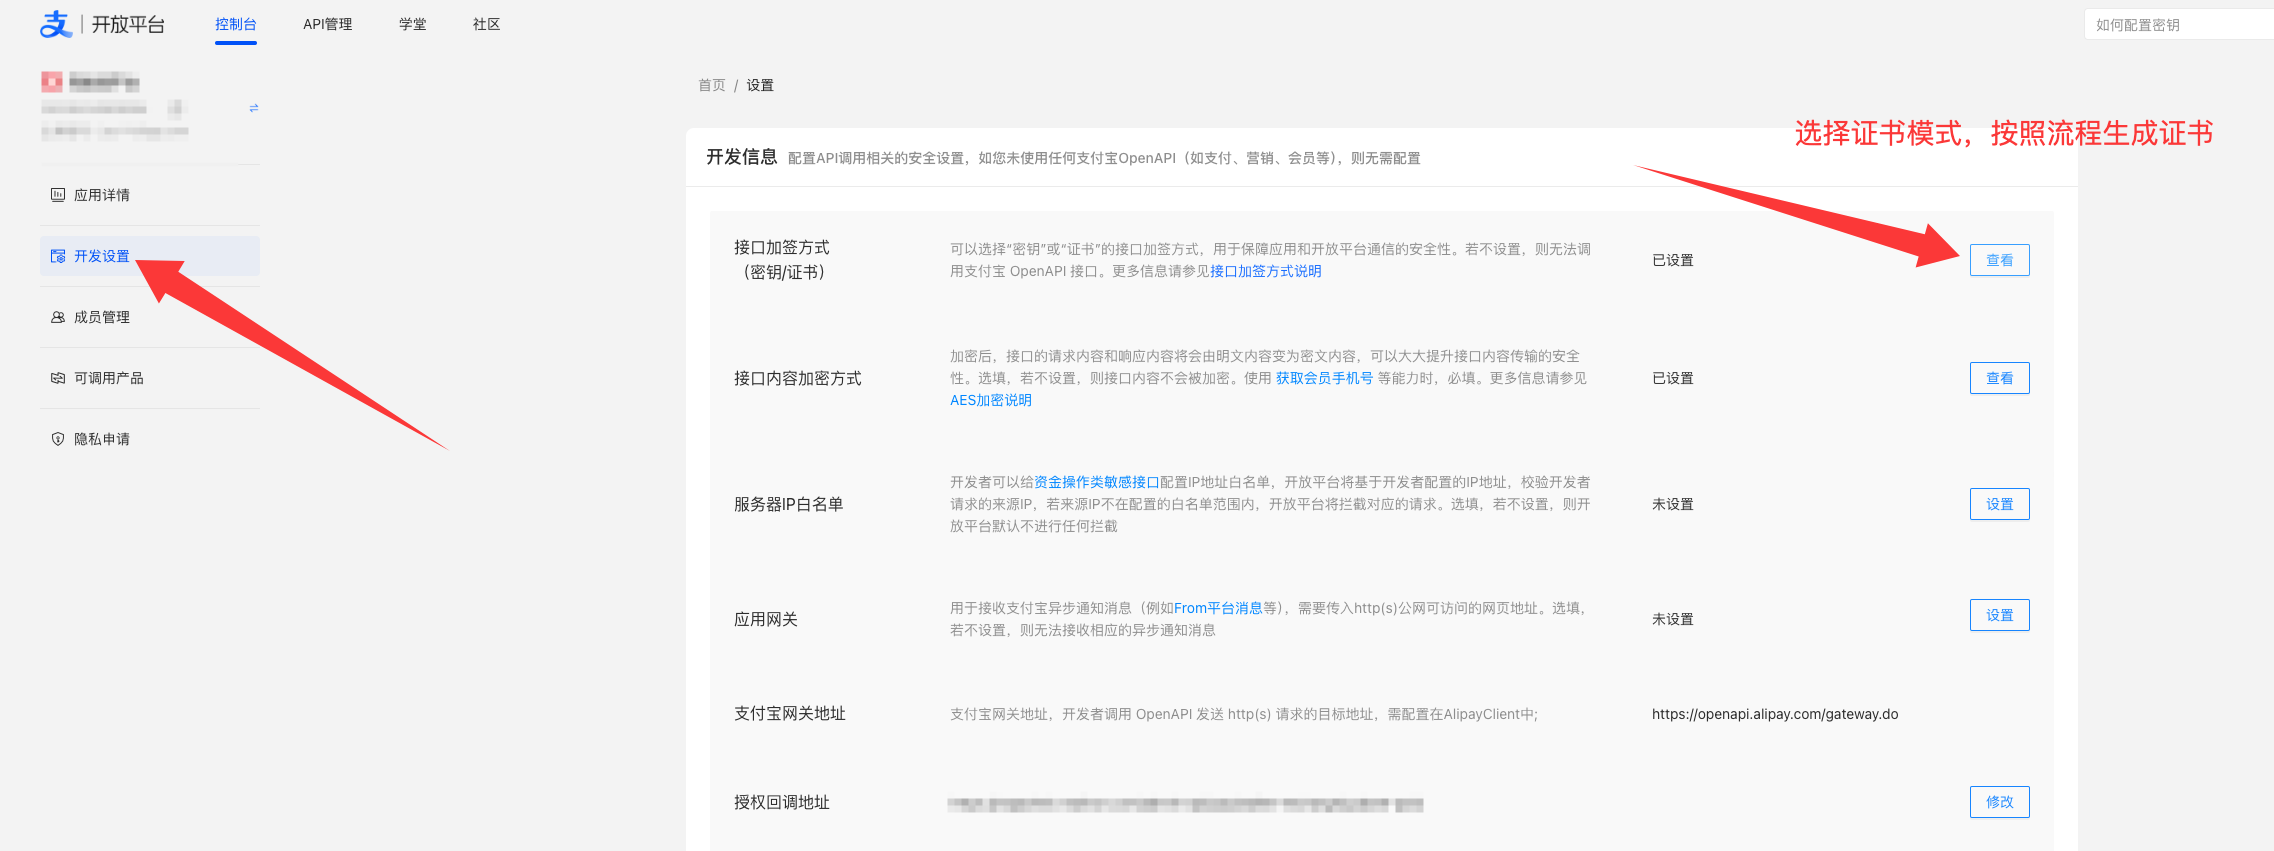The image size is (2274, 851).
Task: Click the 应用详情 sidebar icon
Action: pos(58,195)
